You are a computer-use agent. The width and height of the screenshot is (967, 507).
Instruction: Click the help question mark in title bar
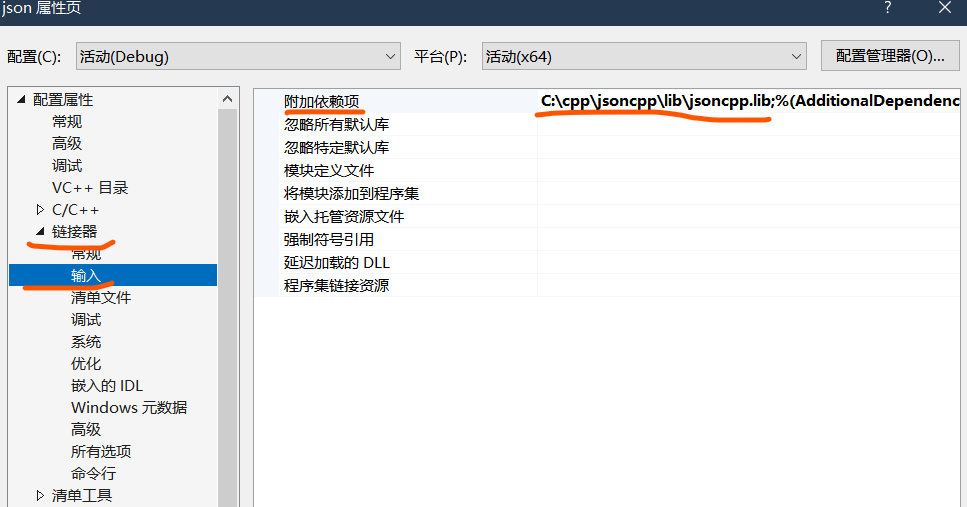(887, 8)
